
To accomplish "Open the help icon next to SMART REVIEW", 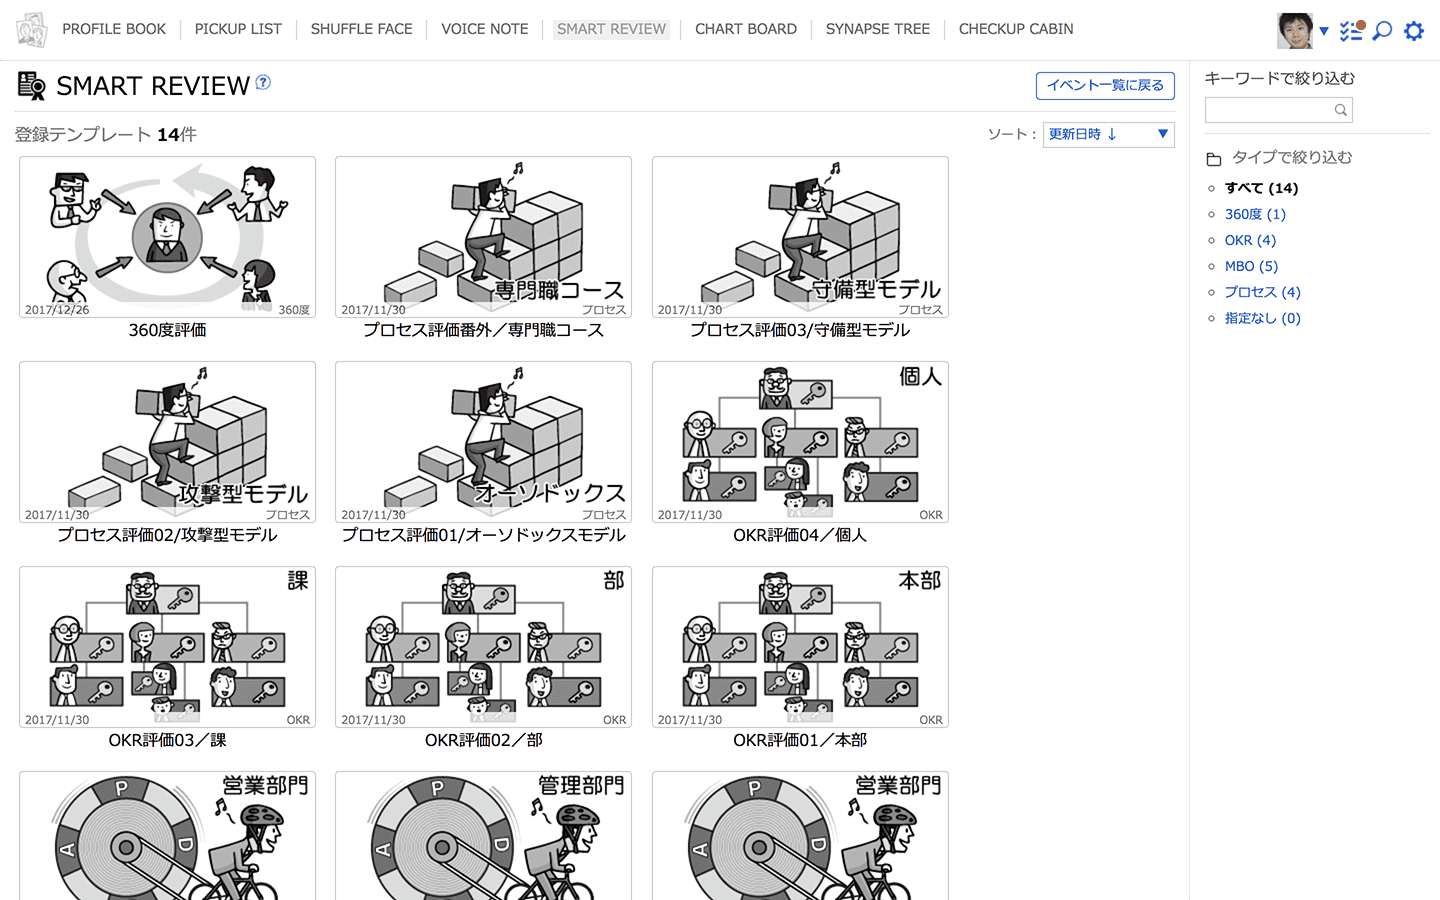I will [263, 82].
